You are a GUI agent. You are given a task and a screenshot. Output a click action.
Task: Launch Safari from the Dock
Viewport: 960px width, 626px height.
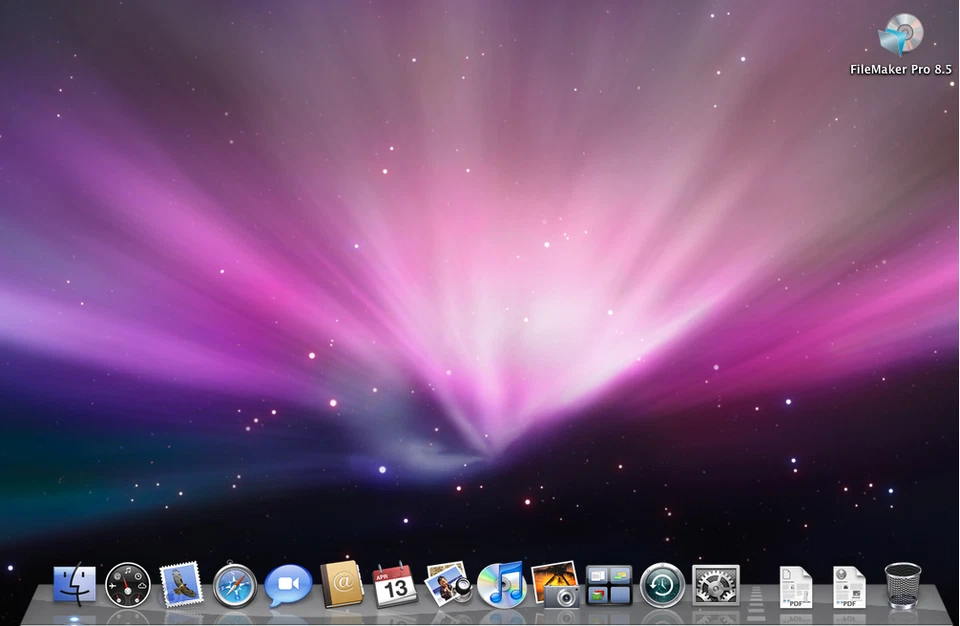coord(234,585)
